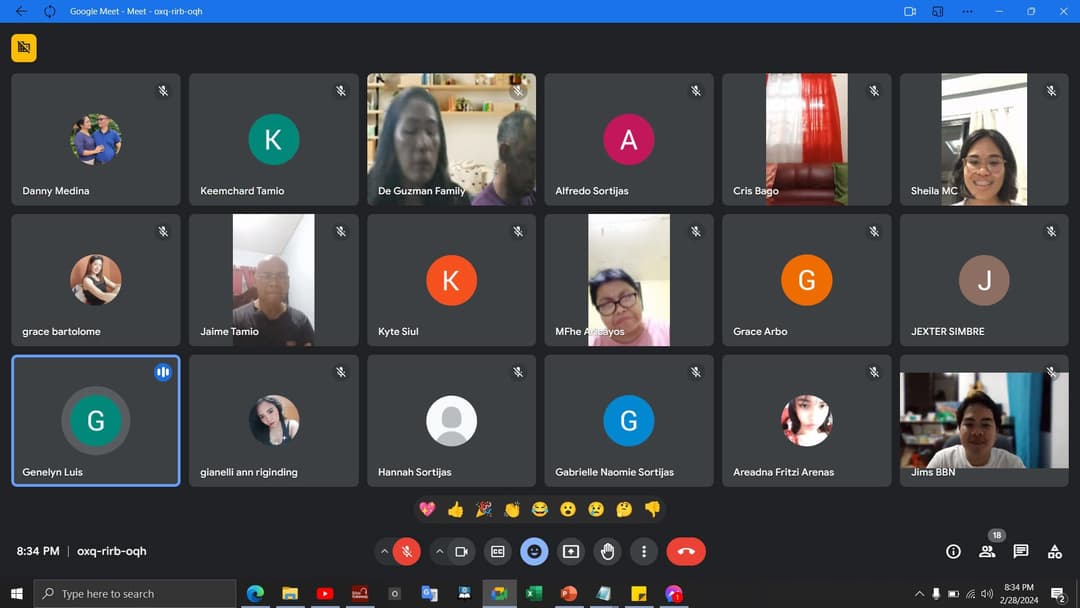The width and height of the screenshot is (1080, 608).
Task: Select Sheila MC video tile
Action: (984, 139)
